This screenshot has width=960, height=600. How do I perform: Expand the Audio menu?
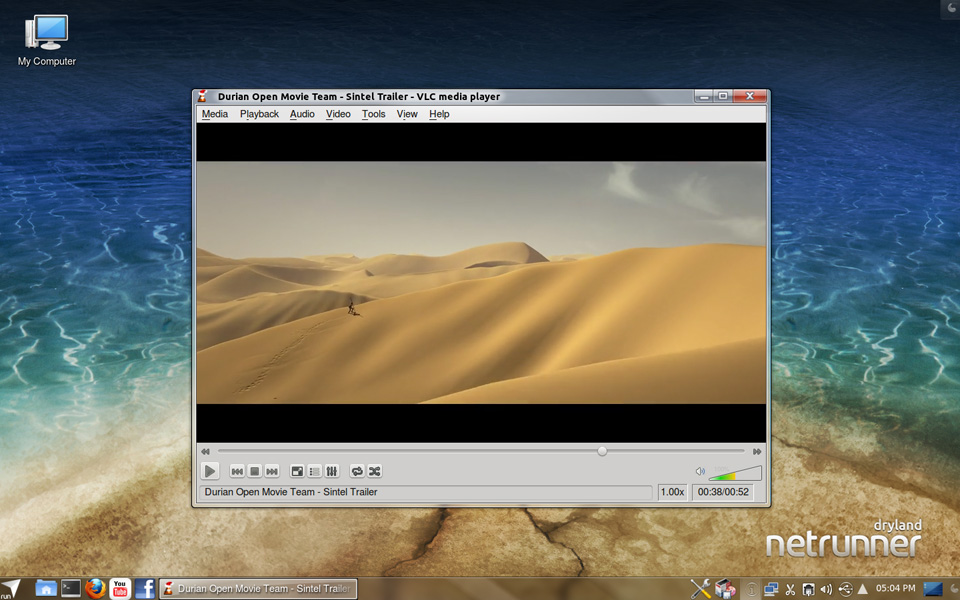pyautogui.click(x=302, y=114)
